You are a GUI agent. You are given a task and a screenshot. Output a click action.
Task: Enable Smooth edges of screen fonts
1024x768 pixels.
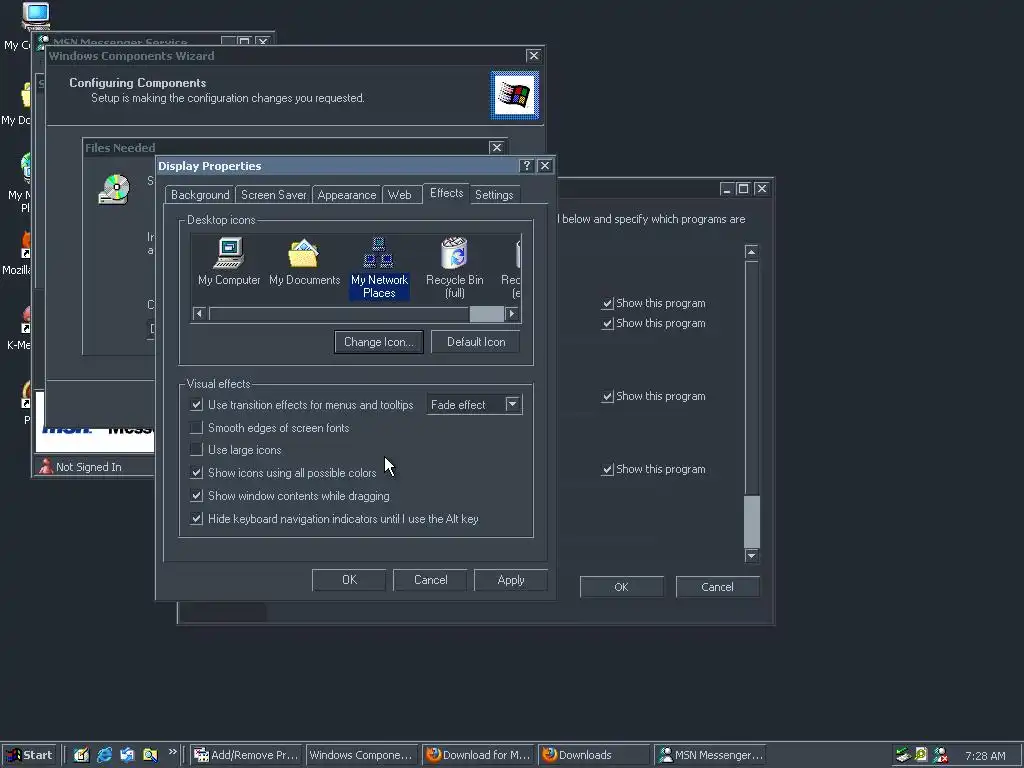[196, 428]
